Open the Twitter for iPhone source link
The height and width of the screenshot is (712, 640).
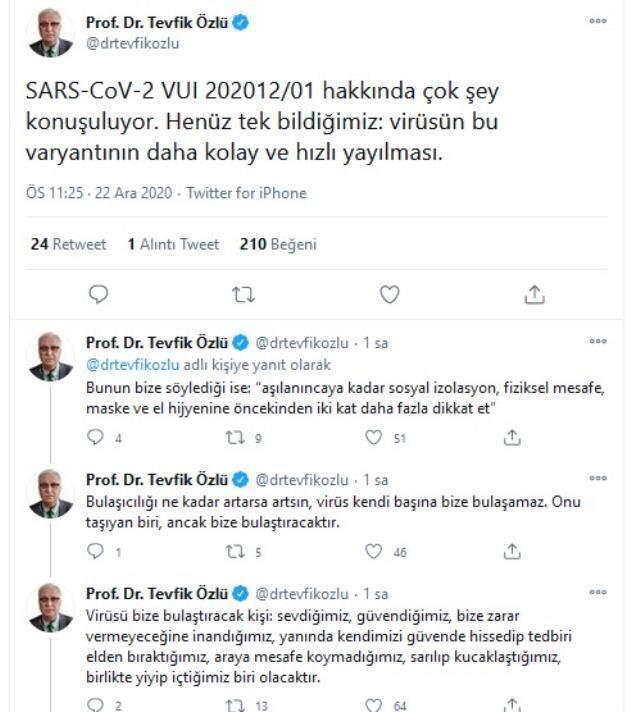[247, 193]
